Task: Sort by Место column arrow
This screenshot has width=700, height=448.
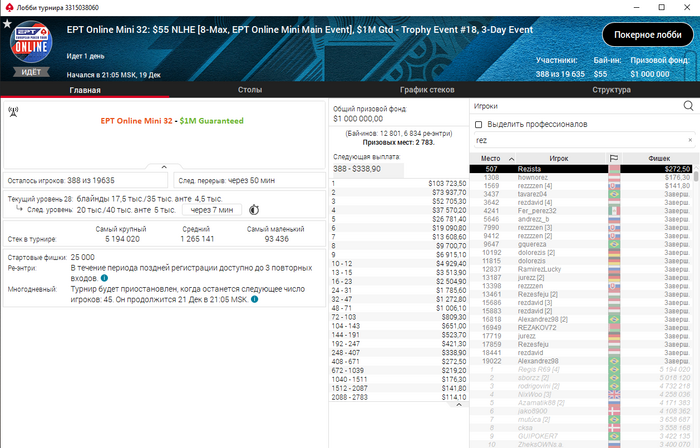Action: click(512, 159)
